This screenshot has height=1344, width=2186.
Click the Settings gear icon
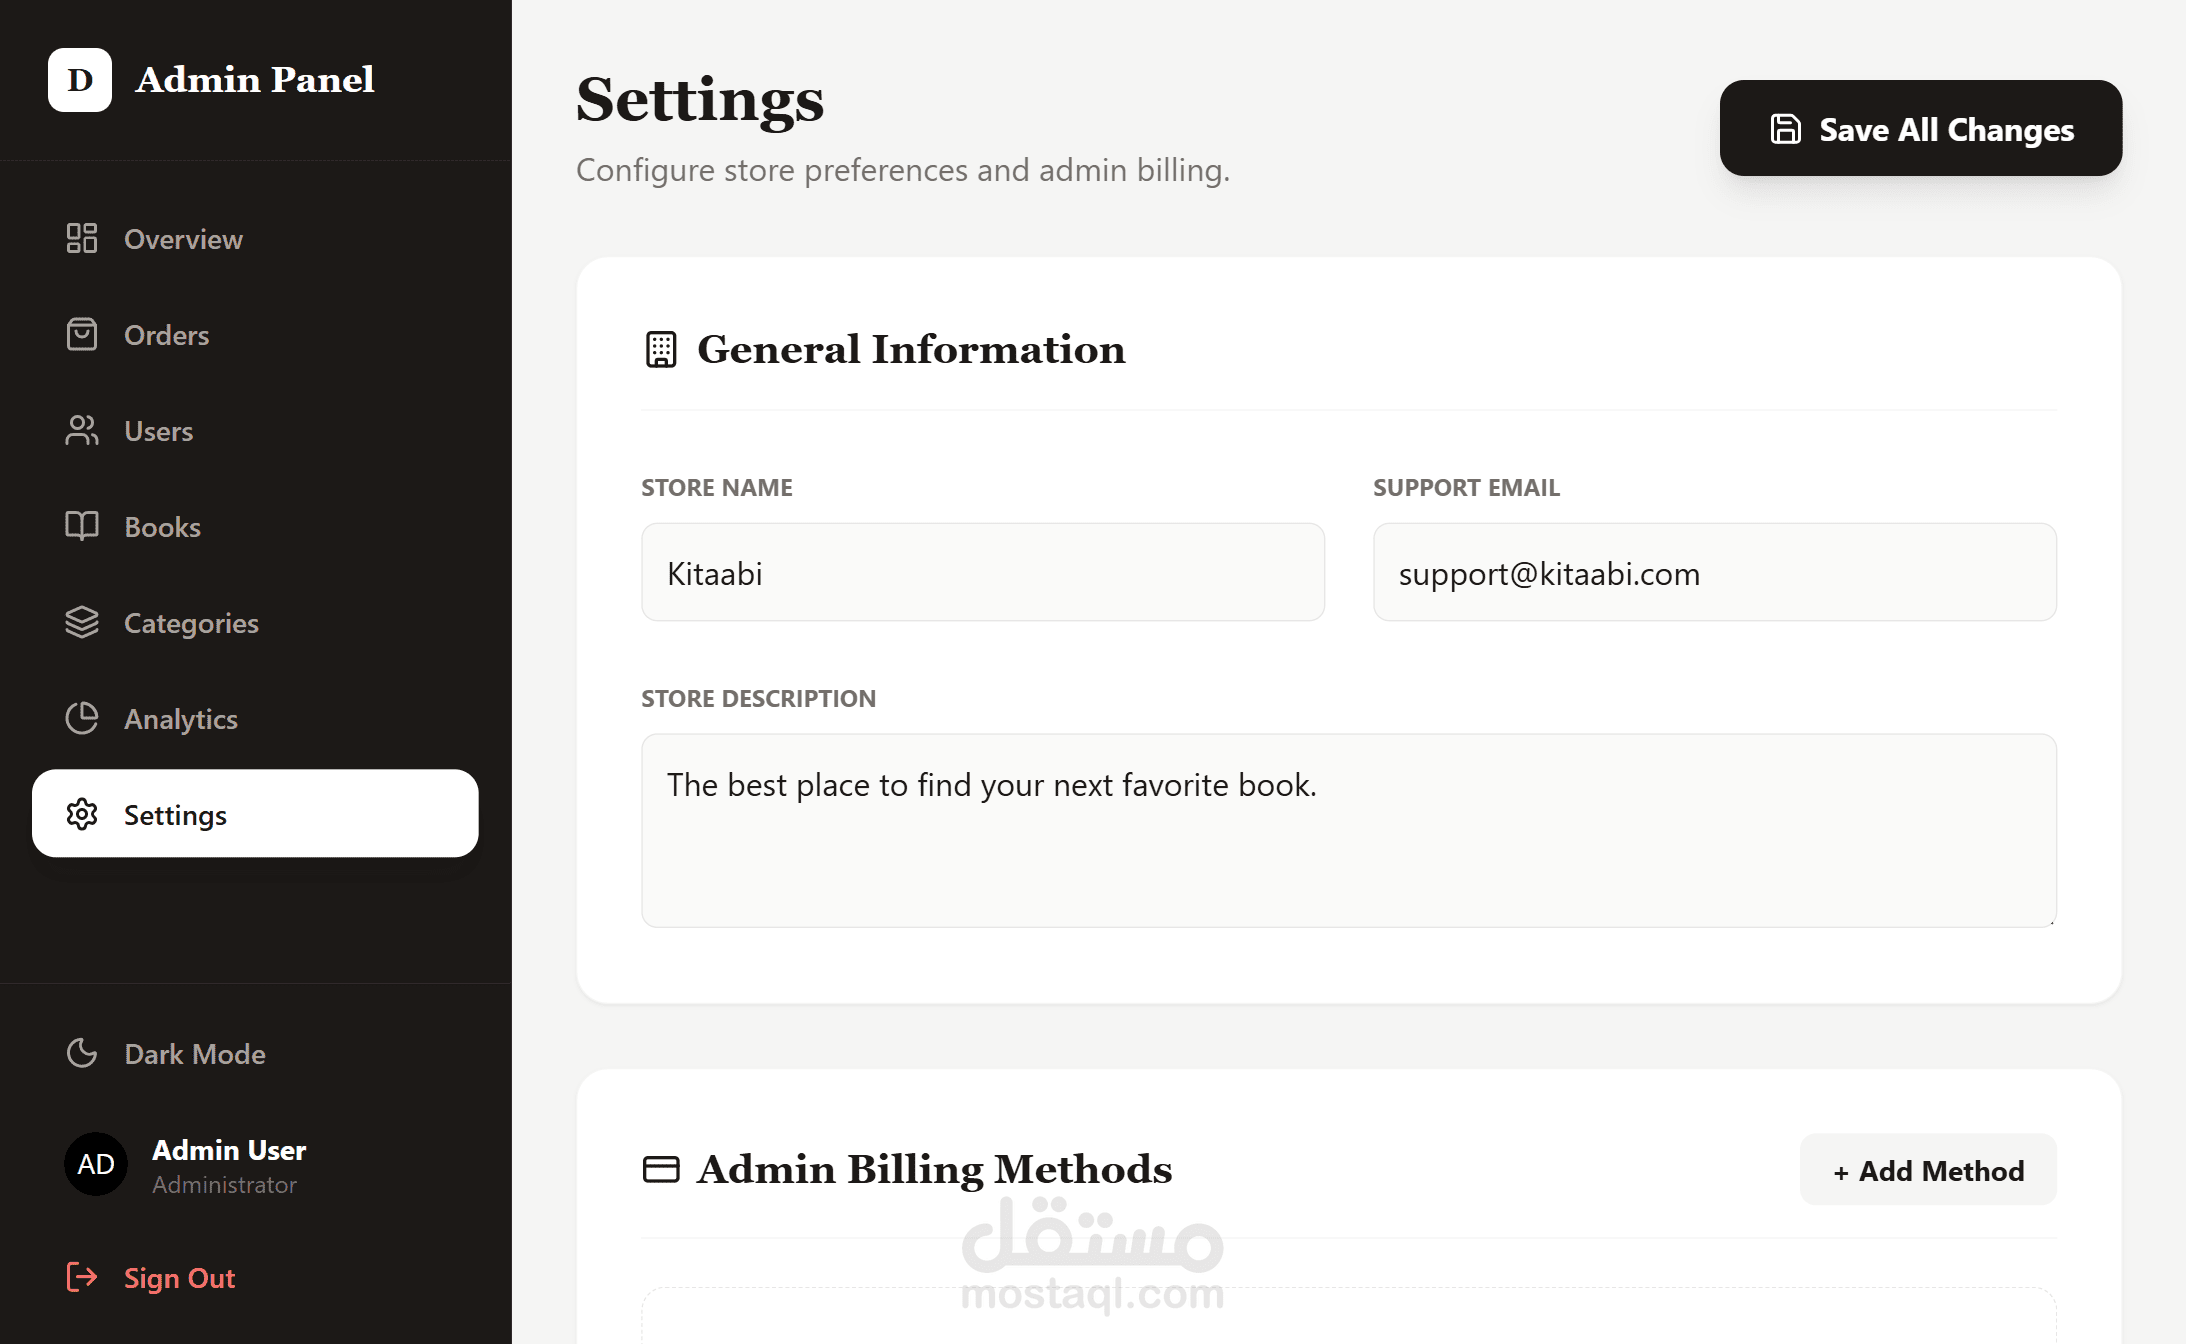[82, 814]
